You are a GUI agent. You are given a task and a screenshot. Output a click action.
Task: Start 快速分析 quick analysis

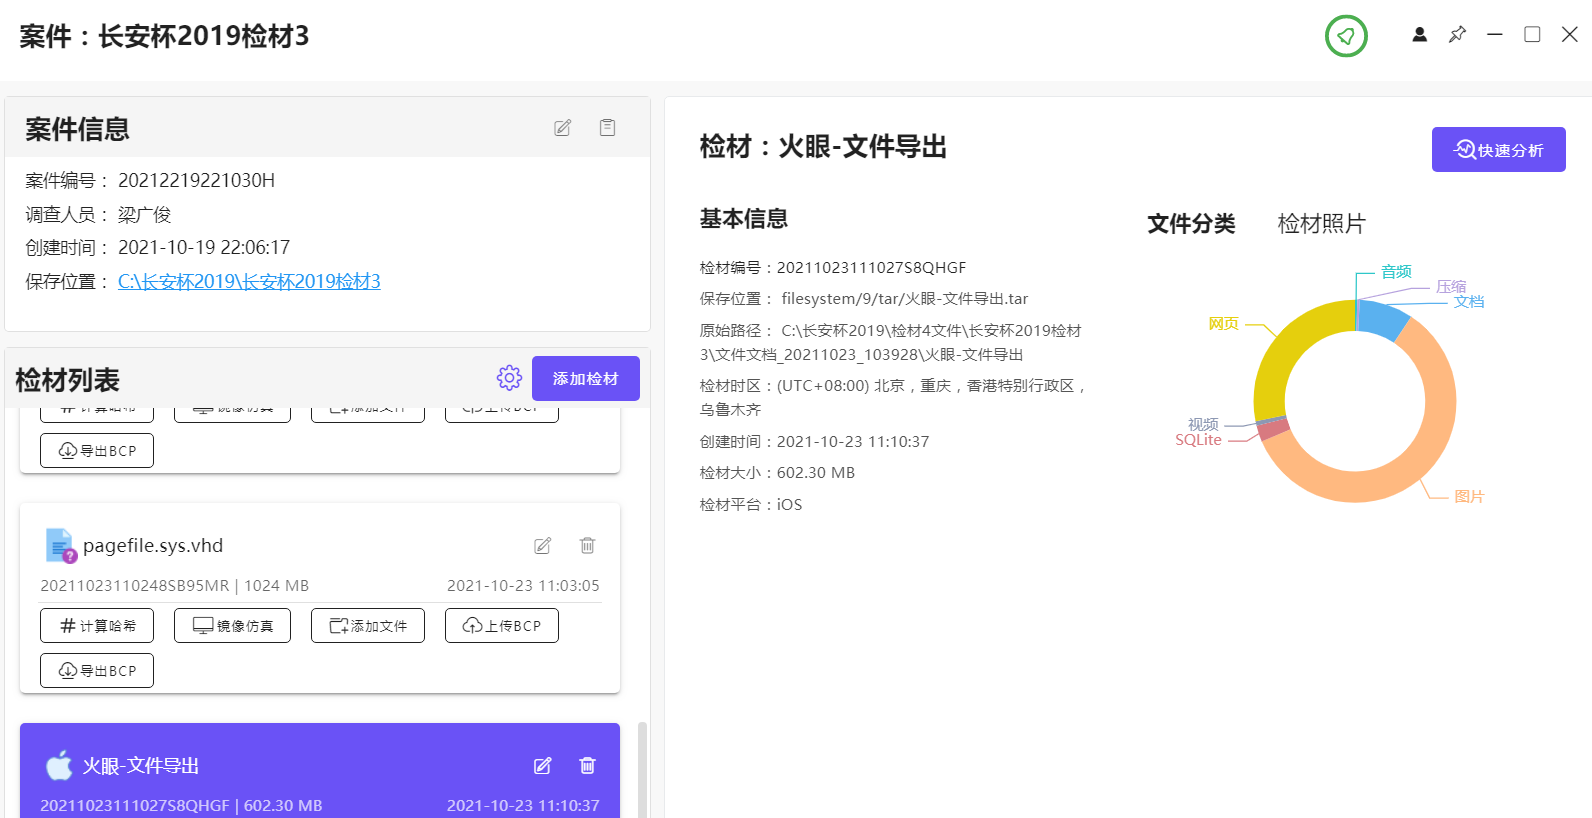click(1499, 150)
